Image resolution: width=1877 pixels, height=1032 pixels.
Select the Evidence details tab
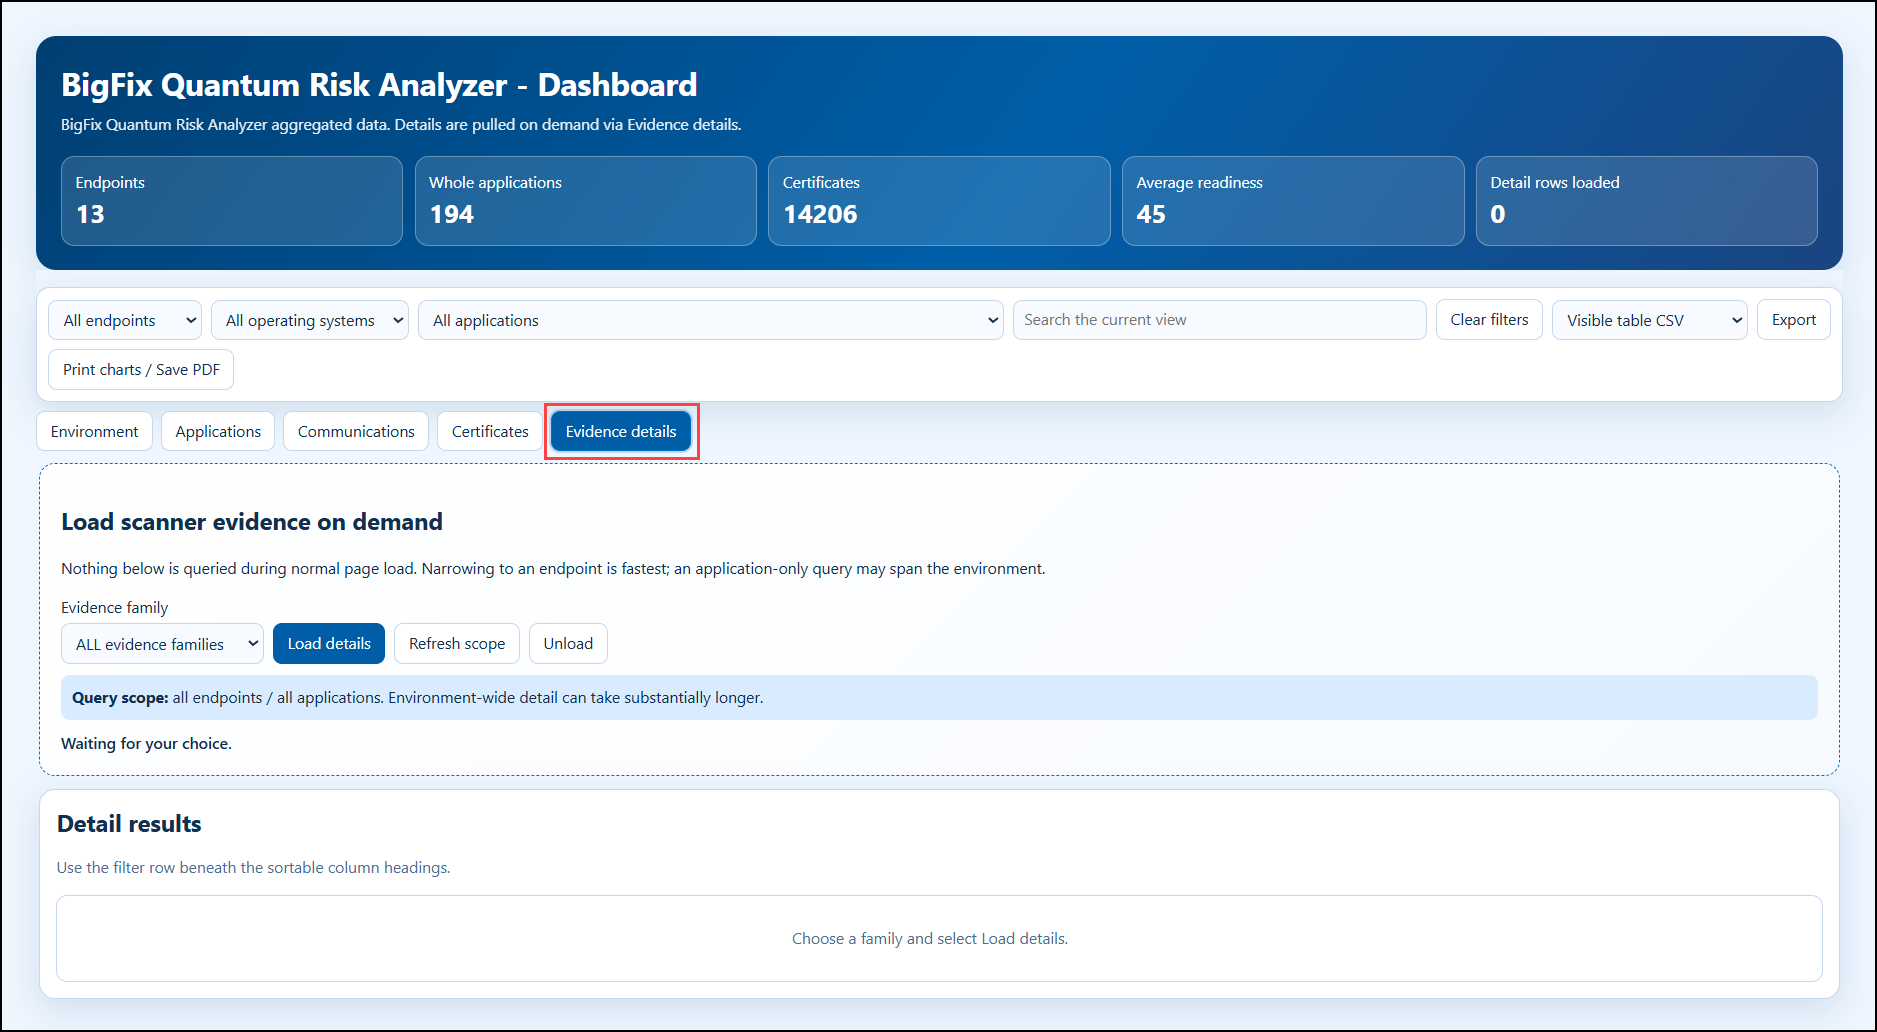coord(621,431)
